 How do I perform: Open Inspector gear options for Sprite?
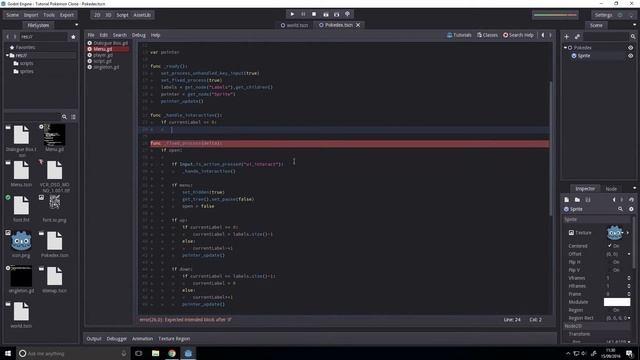631,209
